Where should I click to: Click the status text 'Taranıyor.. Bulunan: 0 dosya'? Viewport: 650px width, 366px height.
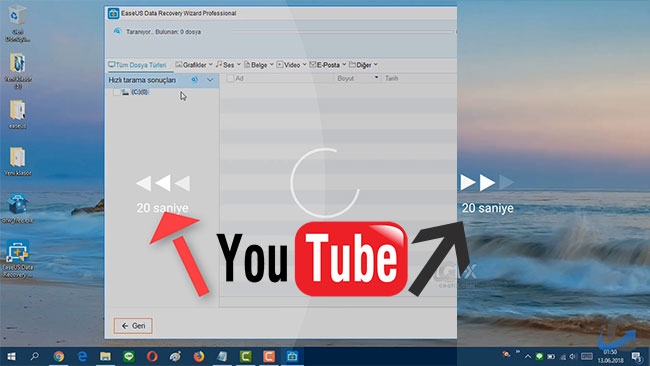coord(163,32)
